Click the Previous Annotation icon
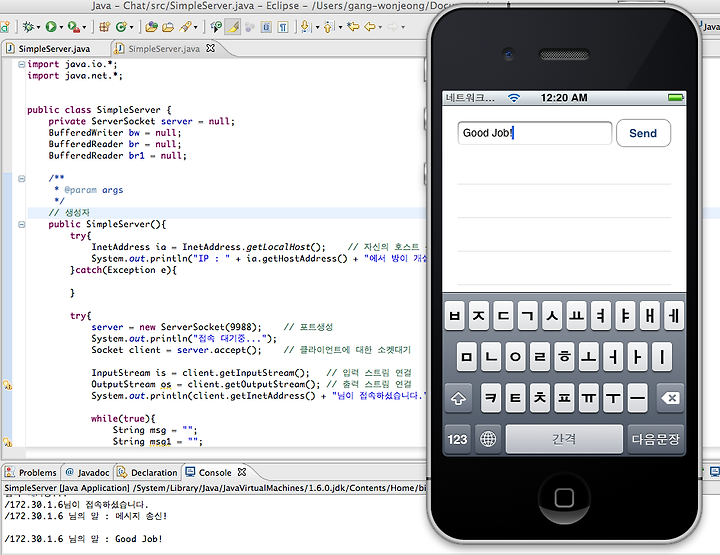Viewport: 720px width, 555px height. pos(328,27)
